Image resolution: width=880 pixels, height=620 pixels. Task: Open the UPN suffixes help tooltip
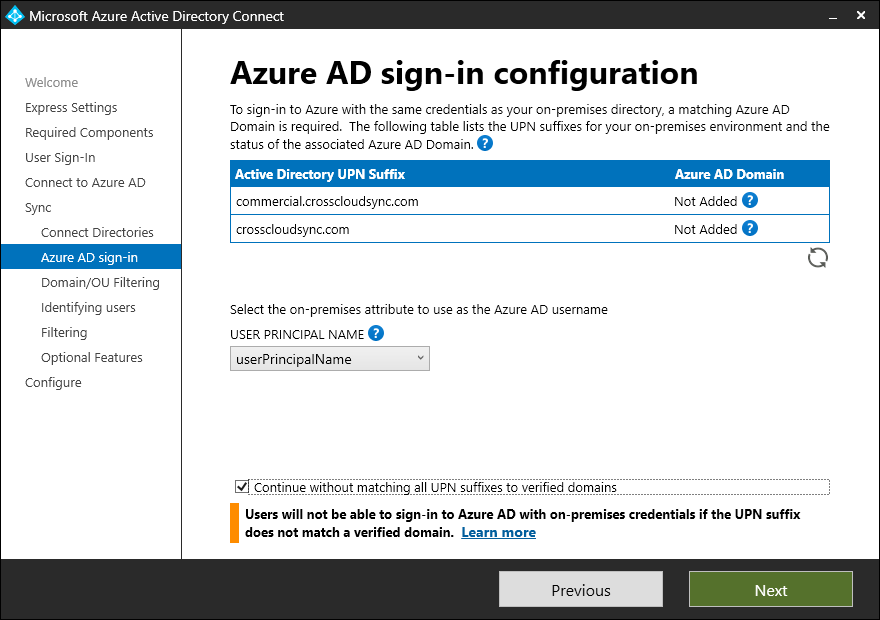485,143
